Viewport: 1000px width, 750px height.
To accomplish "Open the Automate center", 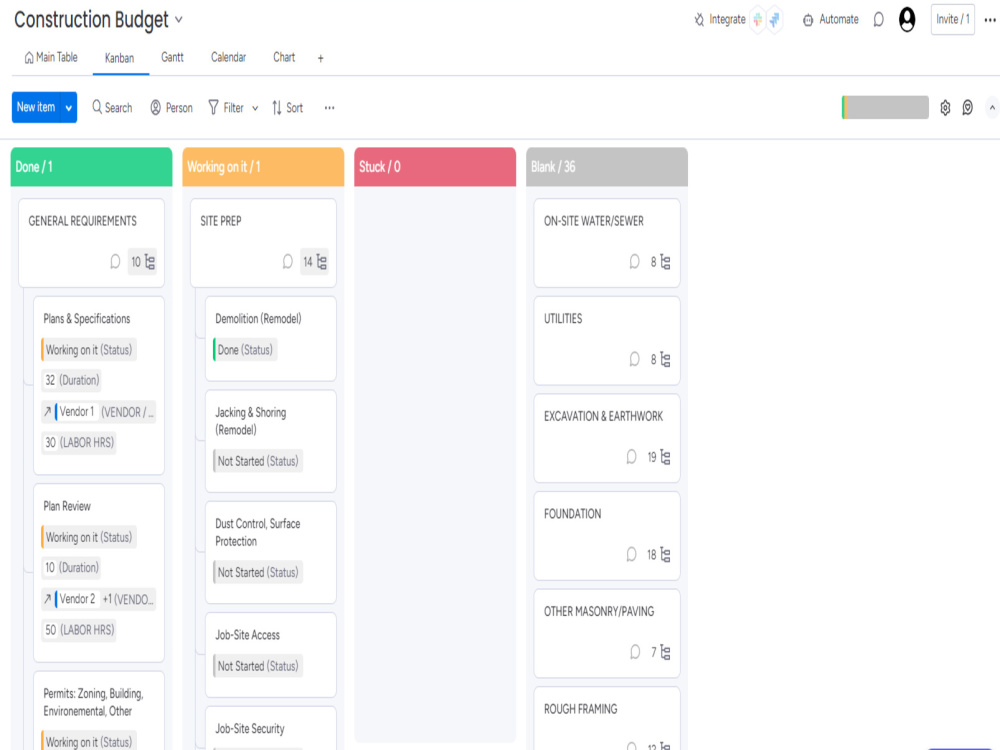I will [830, 20].
